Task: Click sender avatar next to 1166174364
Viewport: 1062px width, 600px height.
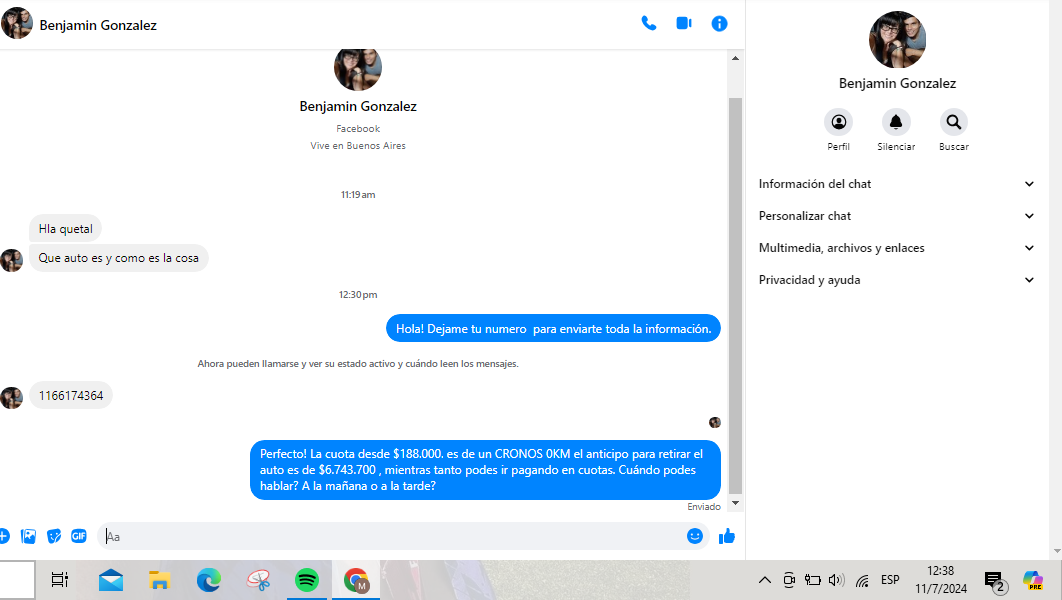Action: click(12, 398)
